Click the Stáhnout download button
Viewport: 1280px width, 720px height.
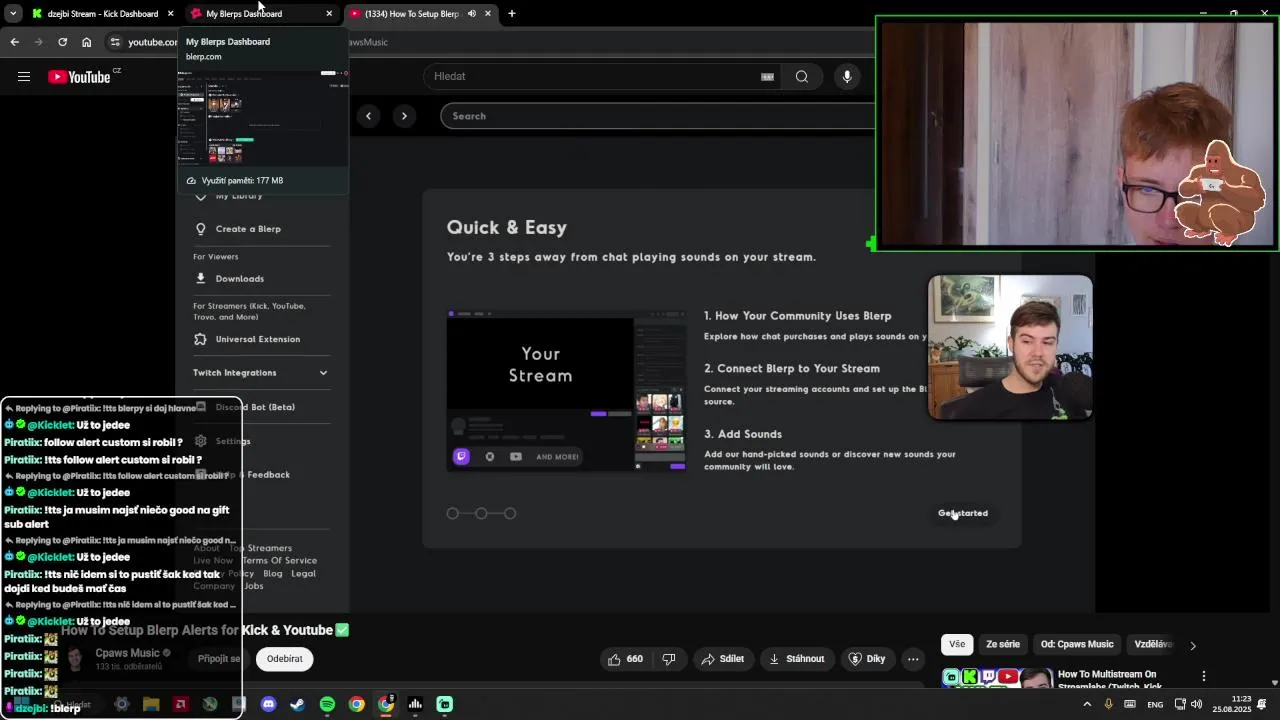coord(797,659)
